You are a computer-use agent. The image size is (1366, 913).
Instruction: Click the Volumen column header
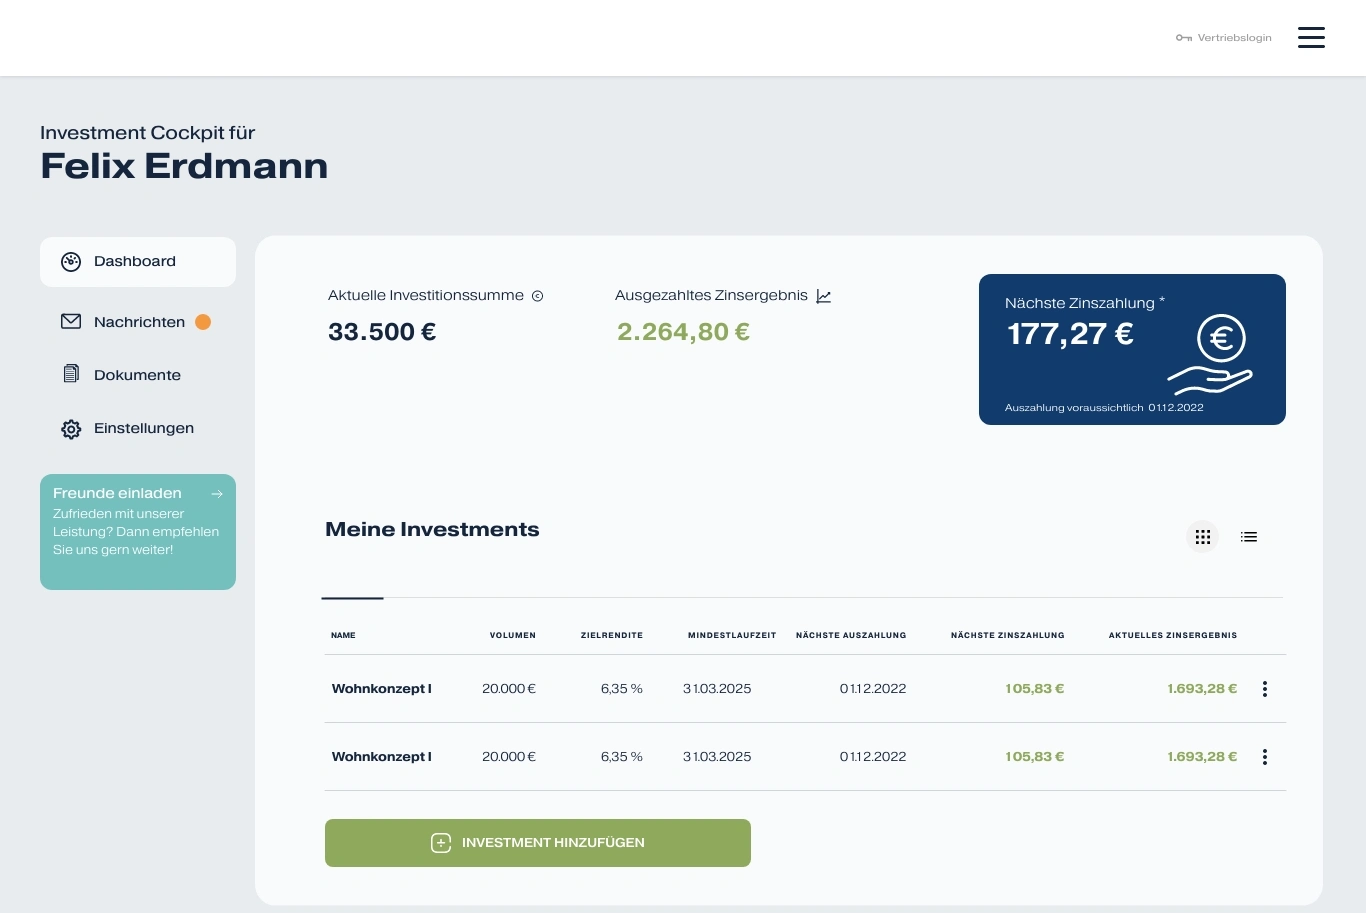tap(513, 635)
